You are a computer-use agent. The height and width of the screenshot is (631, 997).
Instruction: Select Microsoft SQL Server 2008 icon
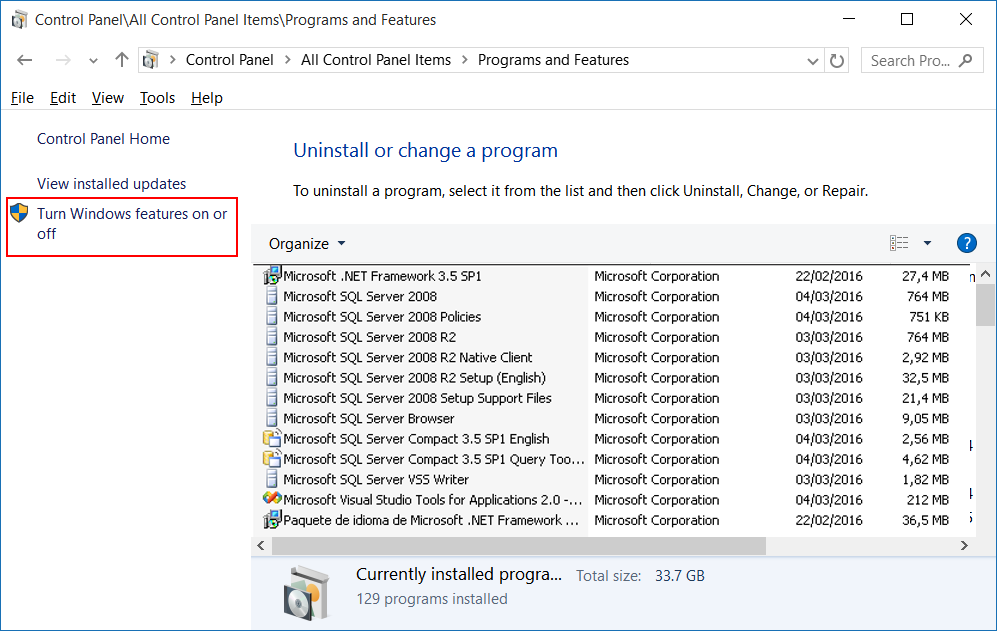pos(272,296)
